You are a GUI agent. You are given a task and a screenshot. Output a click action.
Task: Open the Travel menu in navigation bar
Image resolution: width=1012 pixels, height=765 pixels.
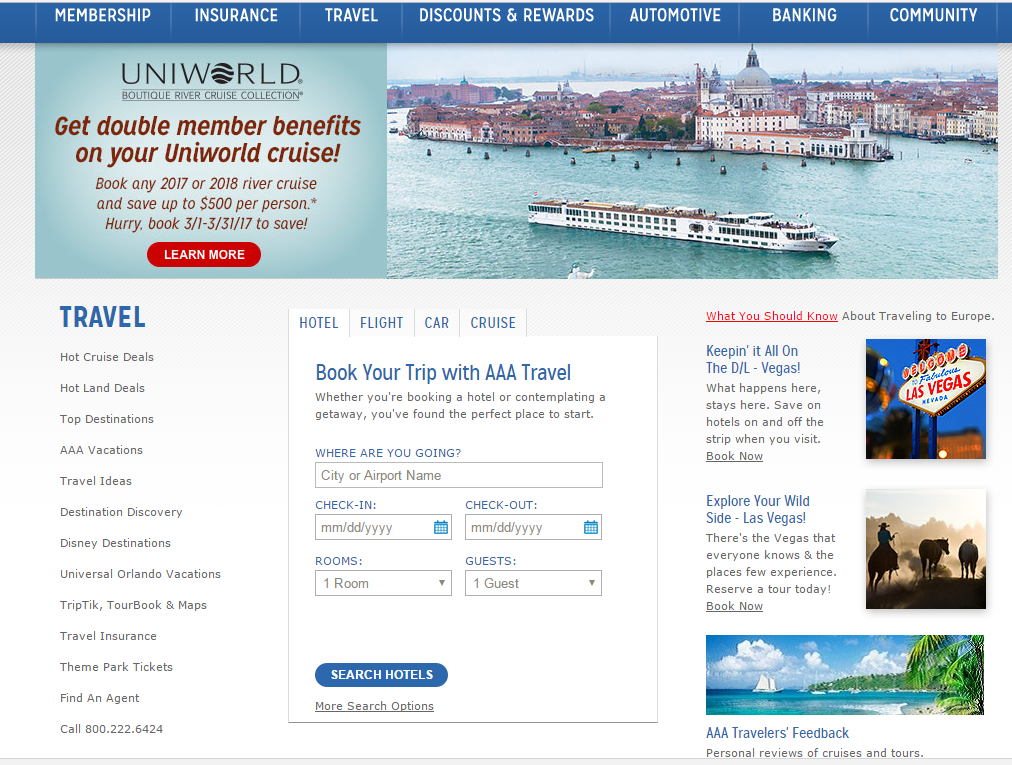[x=351, y=15]
